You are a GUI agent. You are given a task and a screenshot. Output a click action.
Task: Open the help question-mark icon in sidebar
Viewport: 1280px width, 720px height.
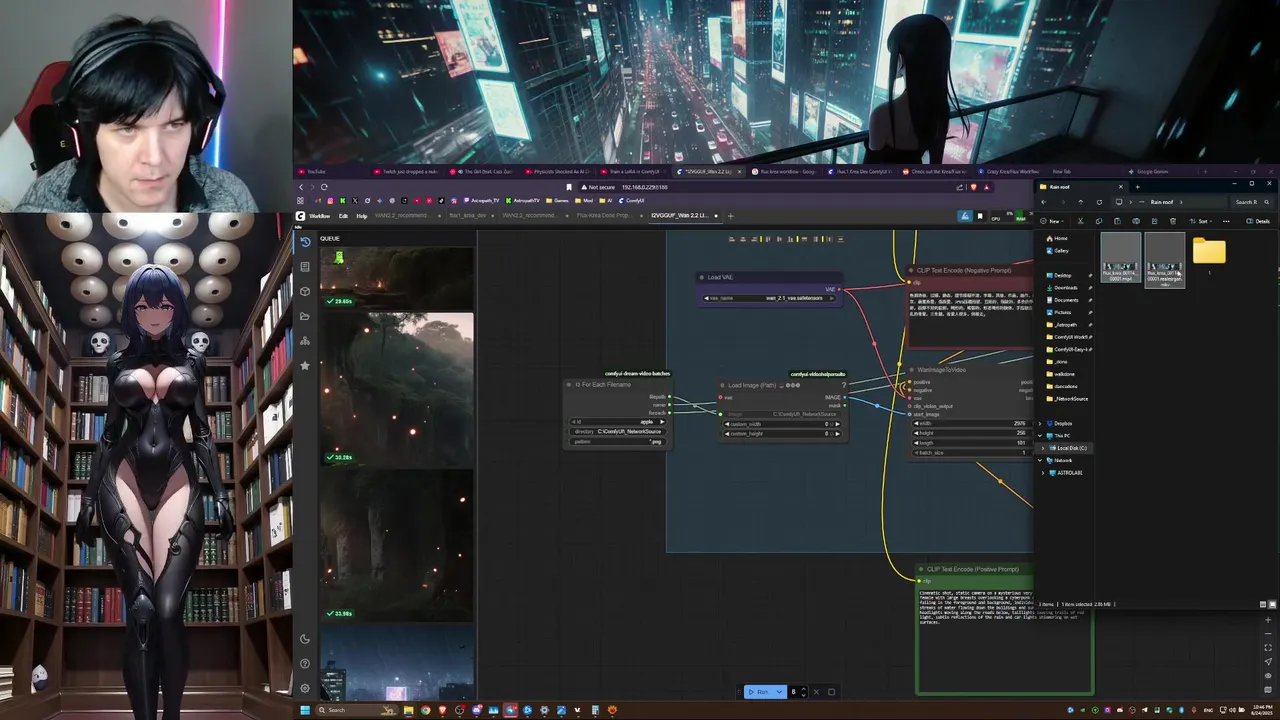(x=305, y=663)
